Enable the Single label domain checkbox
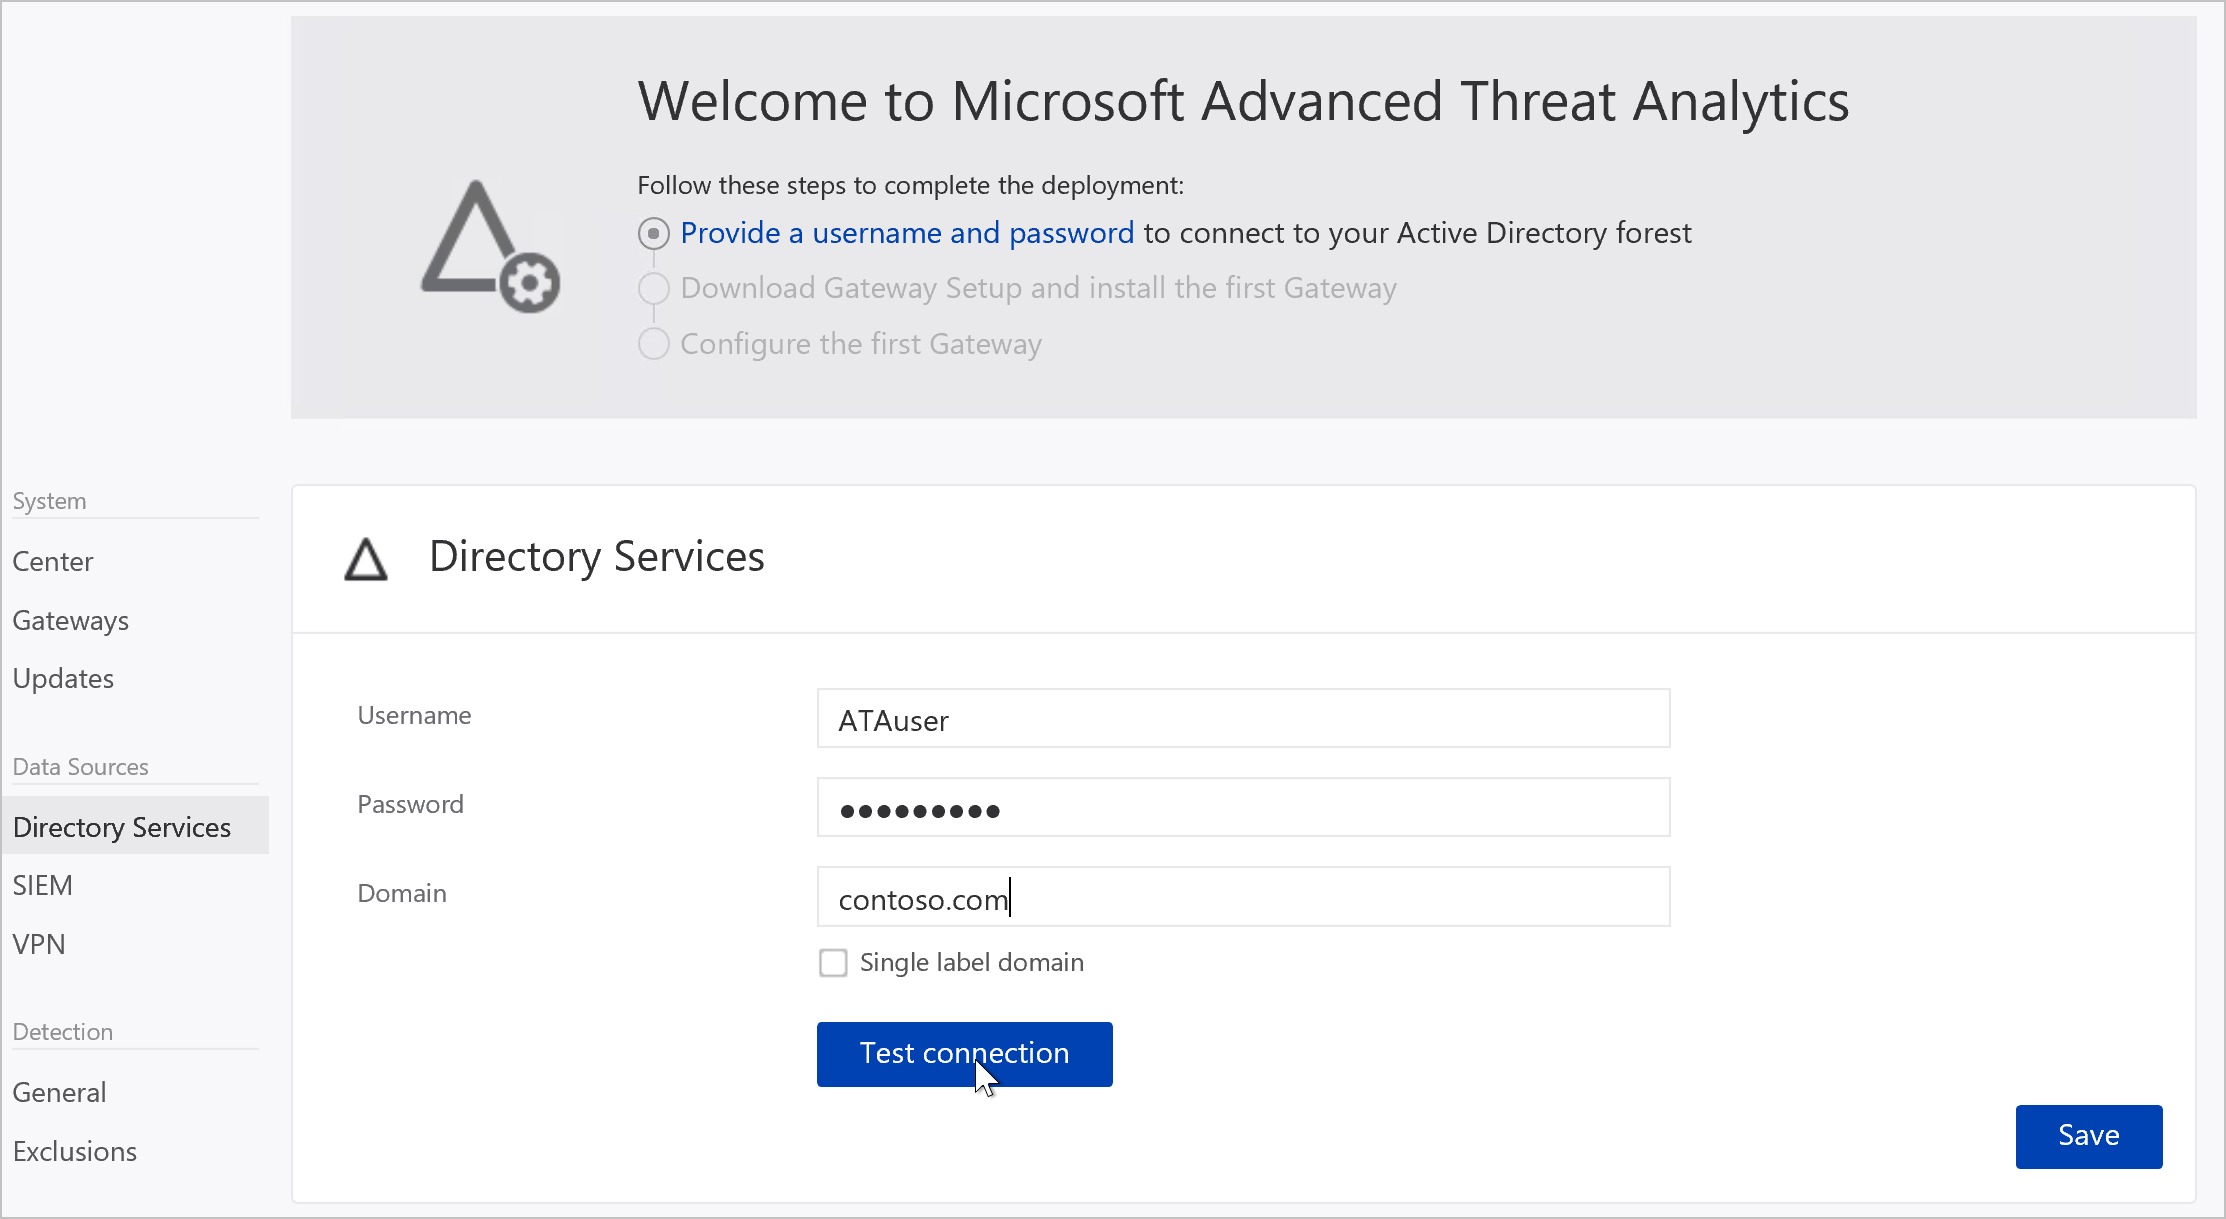Viewport: 2226px width, 1219px height. tap(833, 962)
